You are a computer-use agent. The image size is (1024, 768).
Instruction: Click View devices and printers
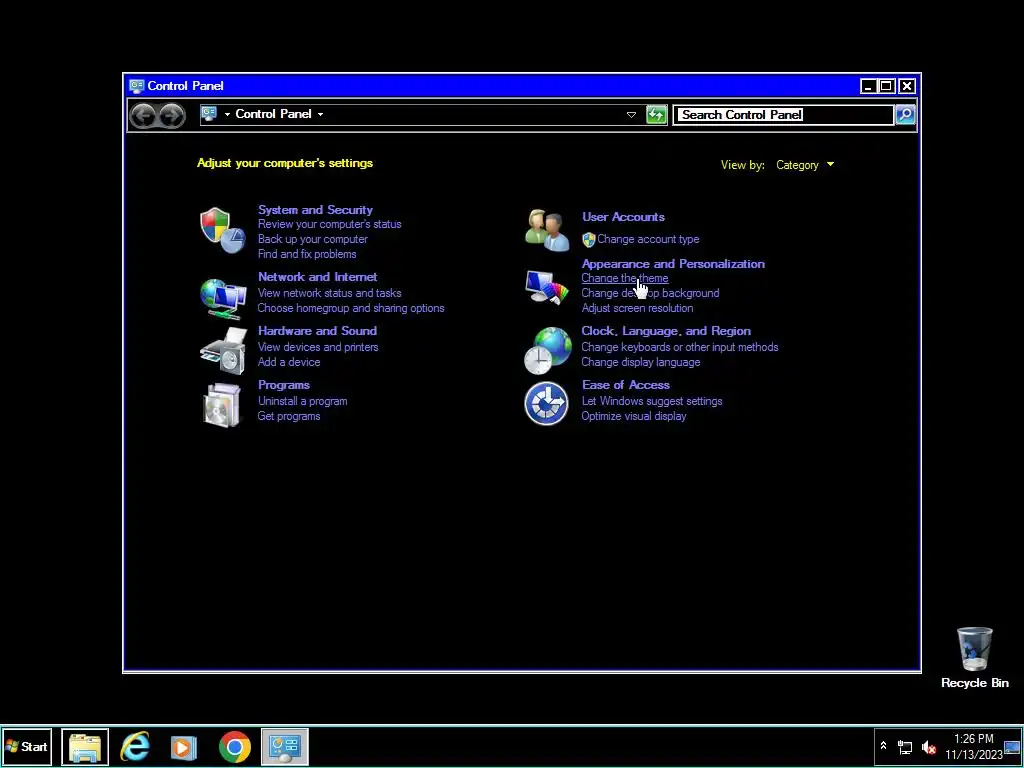pos(318,347)
